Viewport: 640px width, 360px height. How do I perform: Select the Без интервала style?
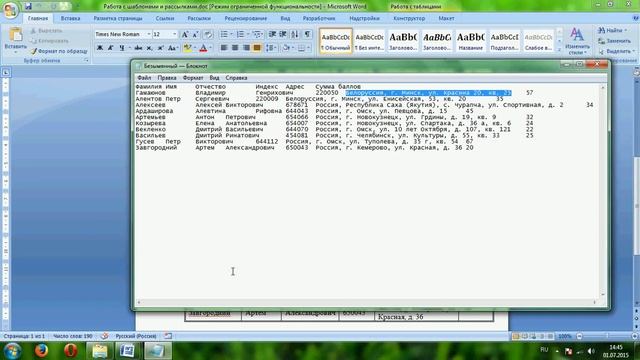click(x=369, y=41)
